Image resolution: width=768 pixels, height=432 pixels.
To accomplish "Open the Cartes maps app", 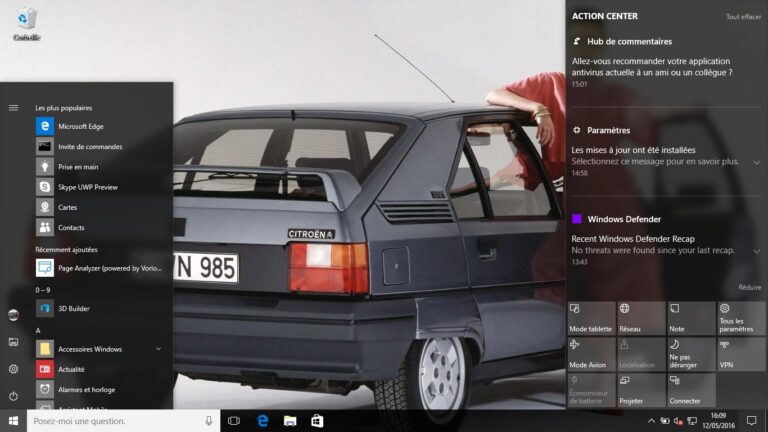I will tap(67, 207).
